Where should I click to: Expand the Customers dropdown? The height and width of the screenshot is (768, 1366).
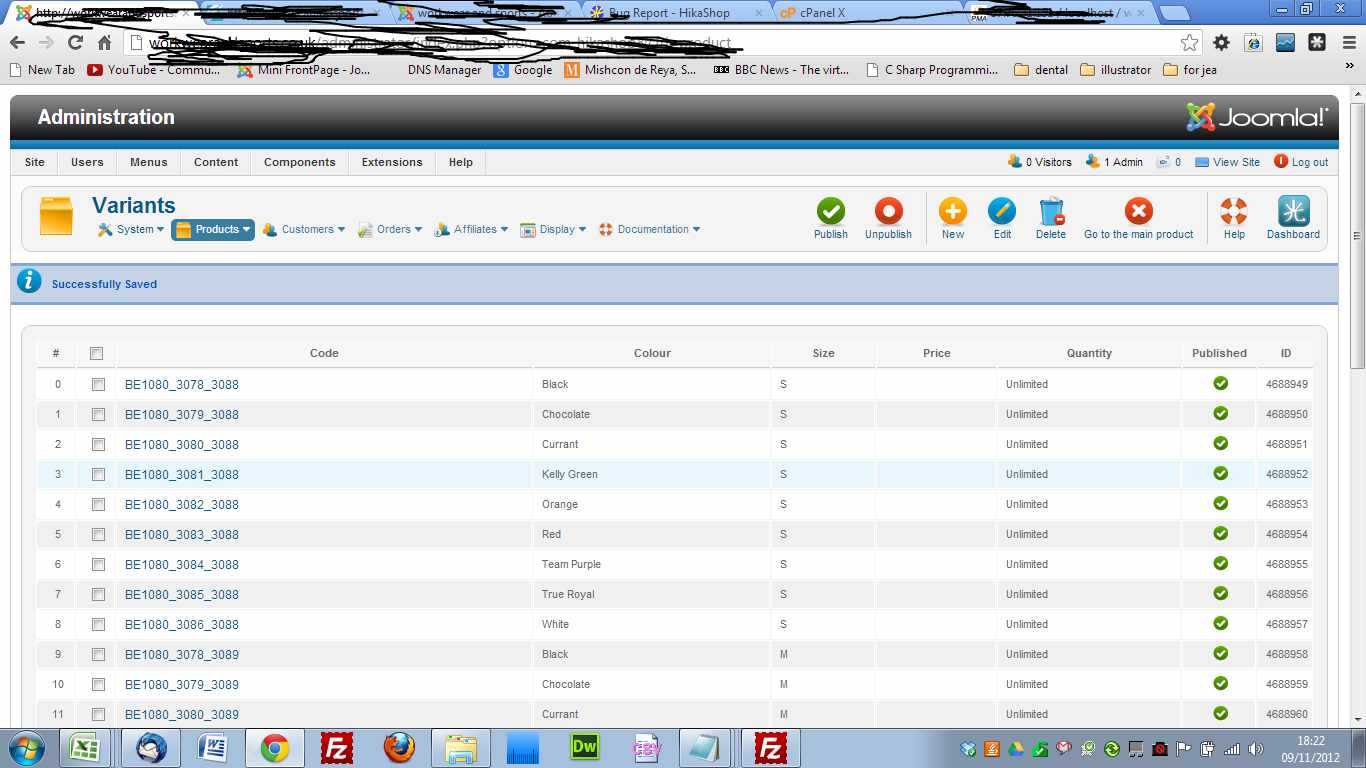[x=304, y=230]
